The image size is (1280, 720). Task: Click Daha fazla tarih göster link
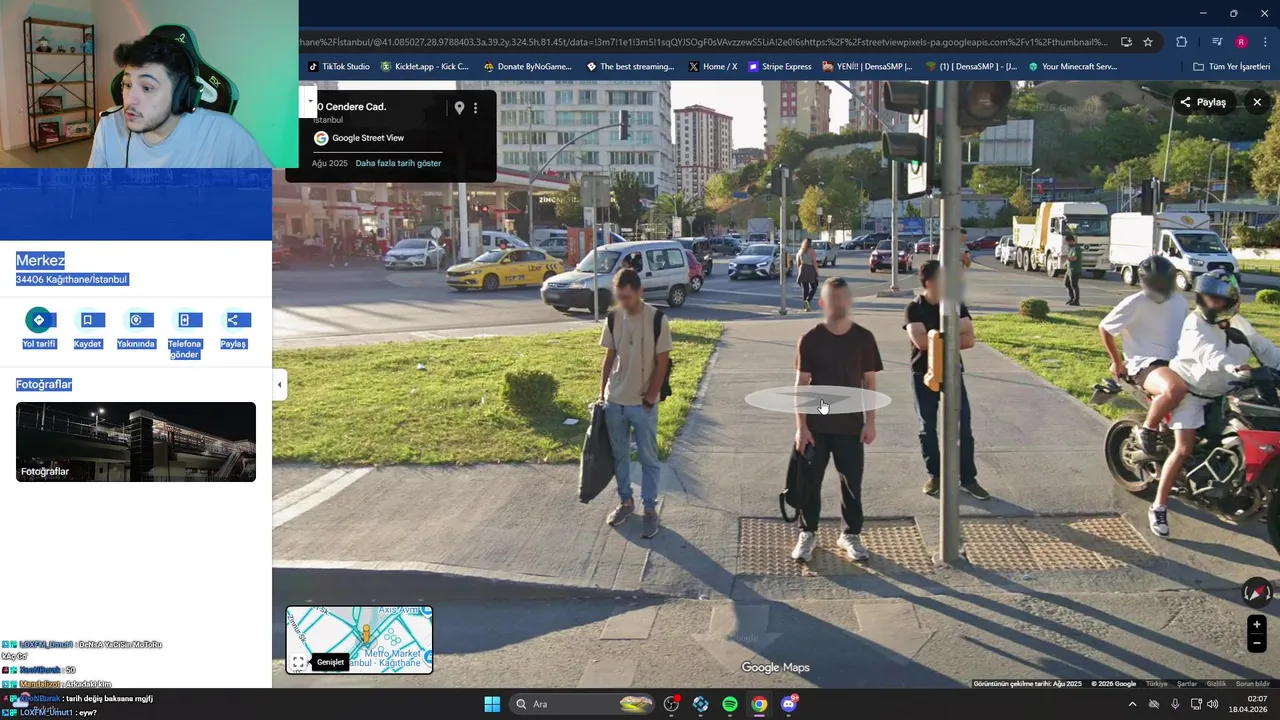pyautogui.click(x=398, y=163)
